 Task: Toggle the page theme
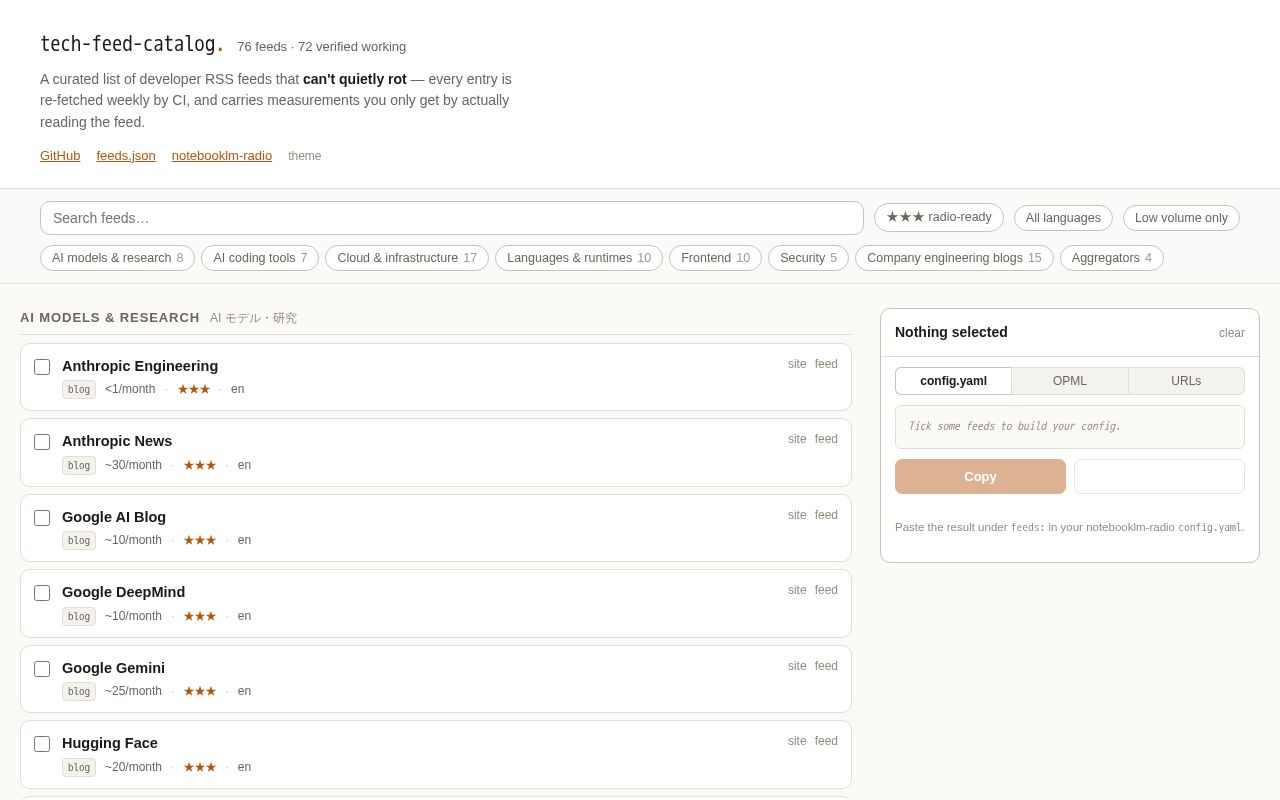[305, 156]
